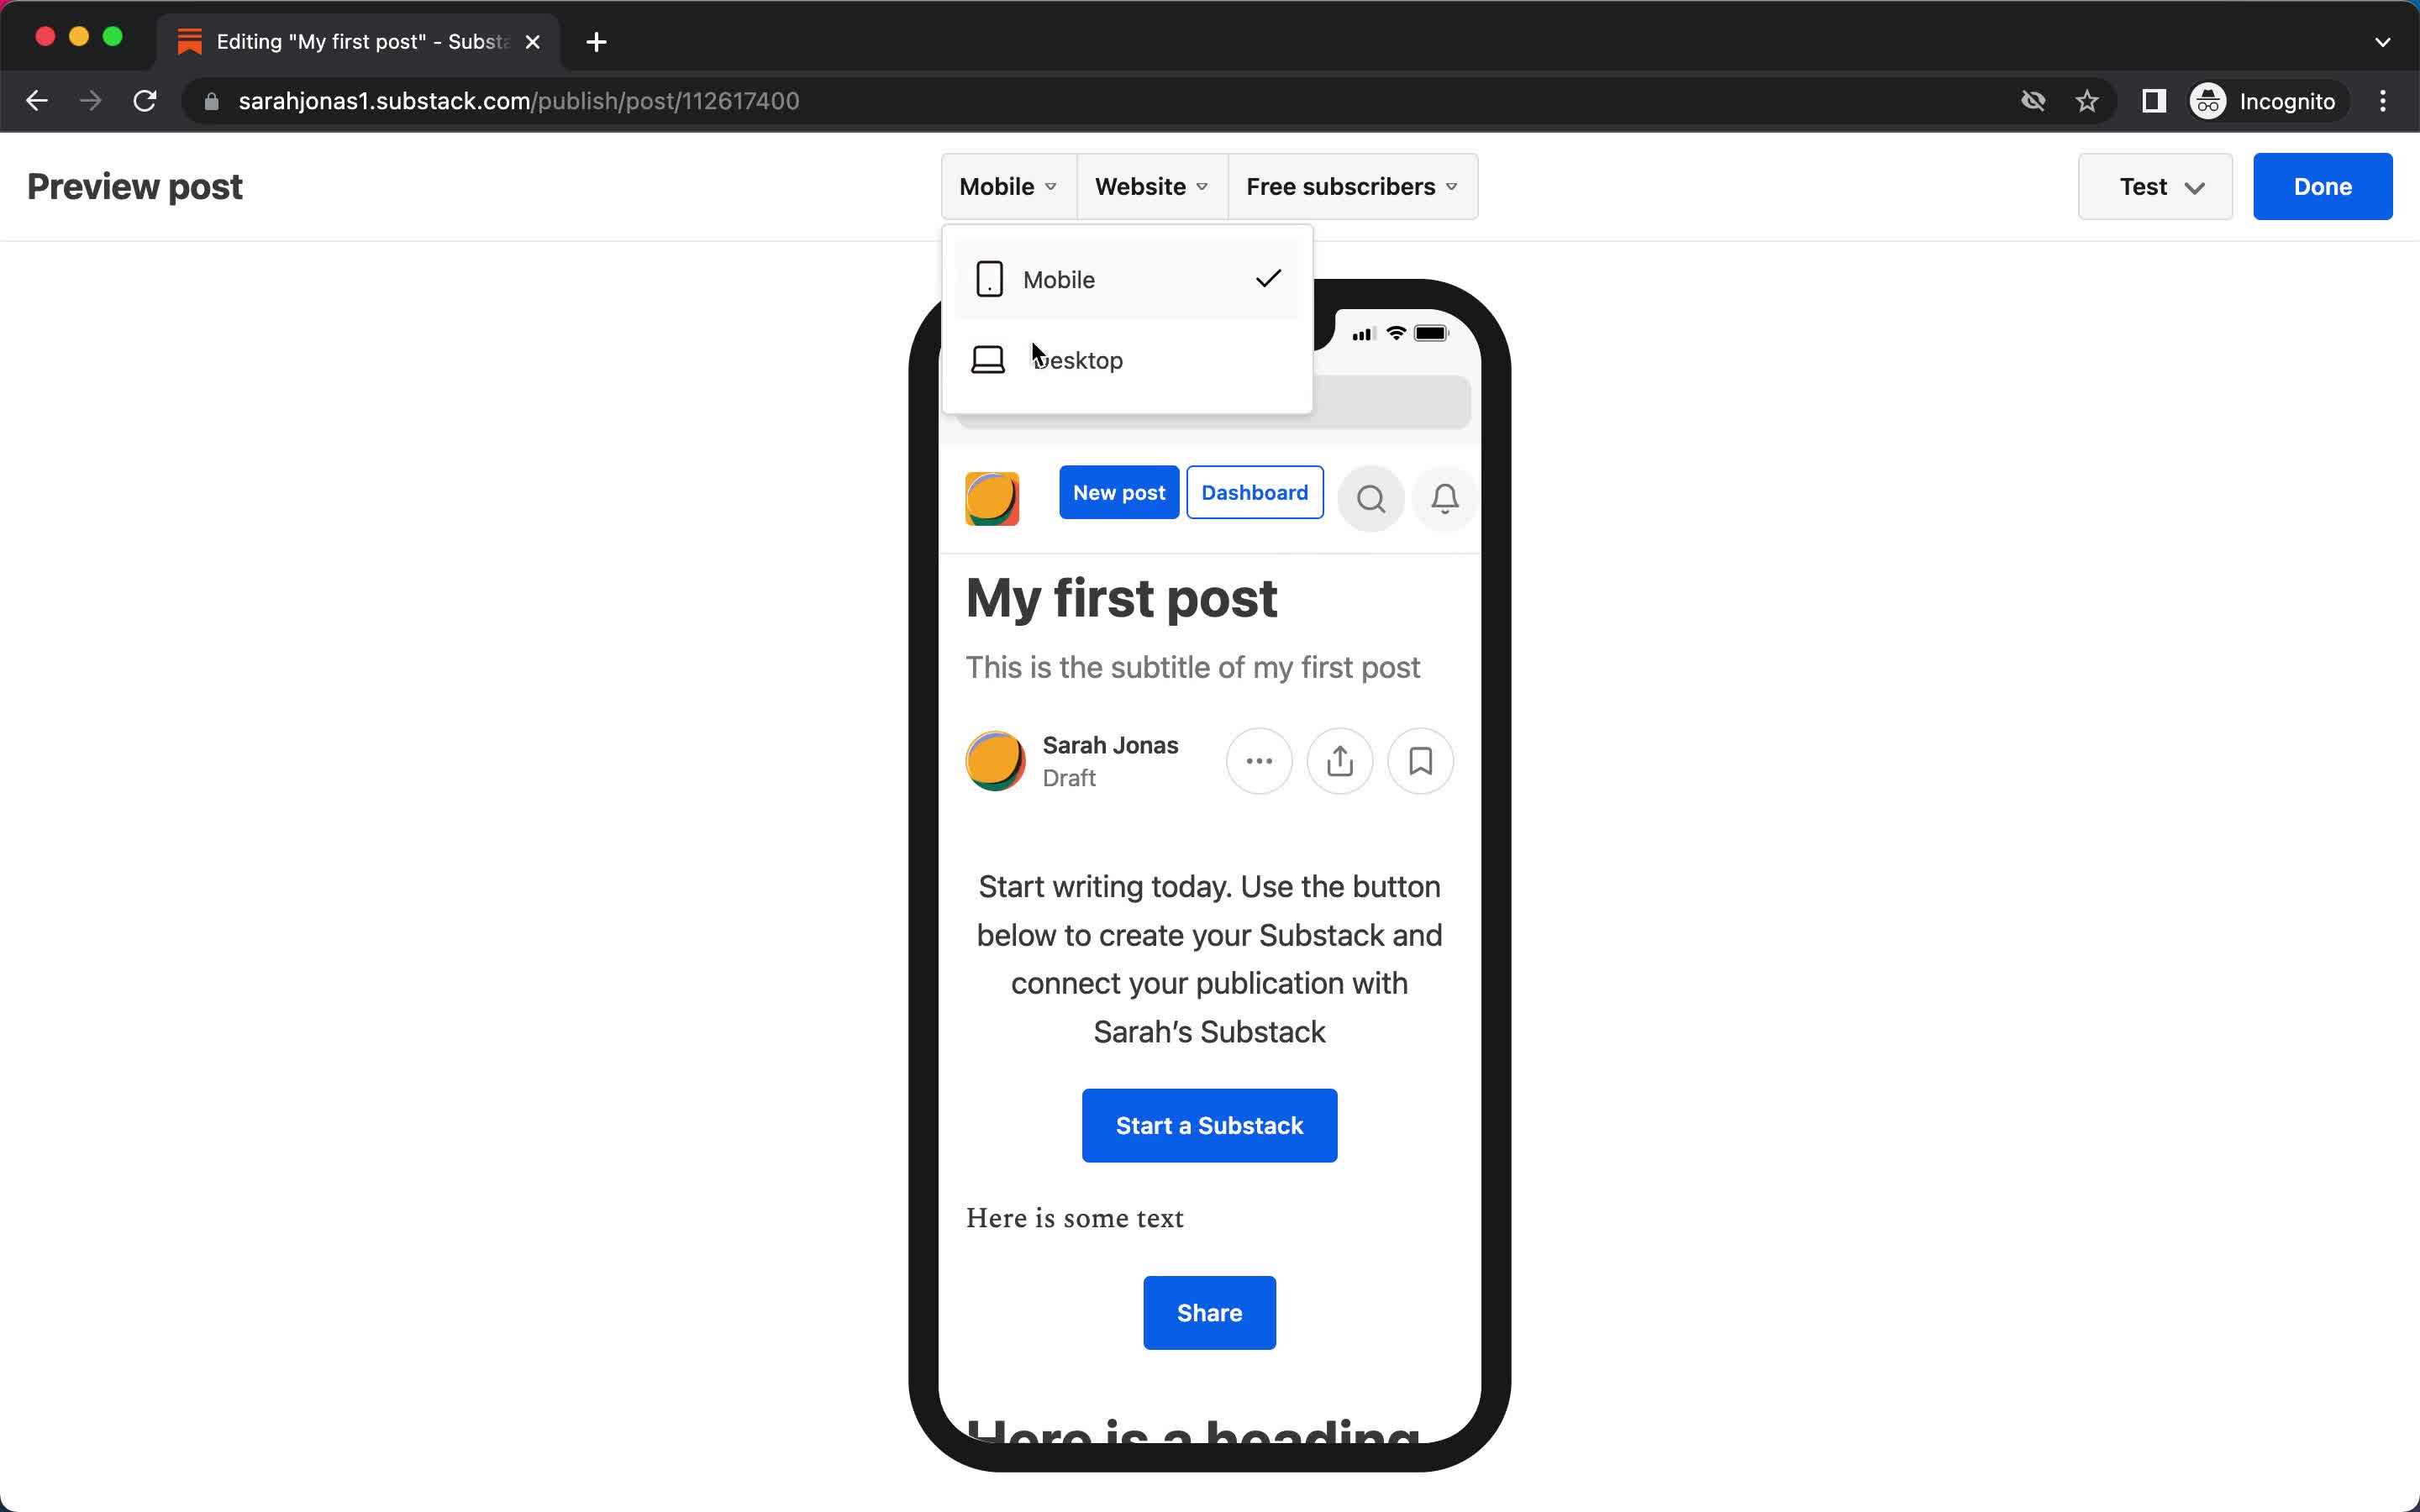The width and height of the screenshot is (2420, 1512).
Task: Click the Dashboard navigation icon
Action: click(x=1255, y=493)
